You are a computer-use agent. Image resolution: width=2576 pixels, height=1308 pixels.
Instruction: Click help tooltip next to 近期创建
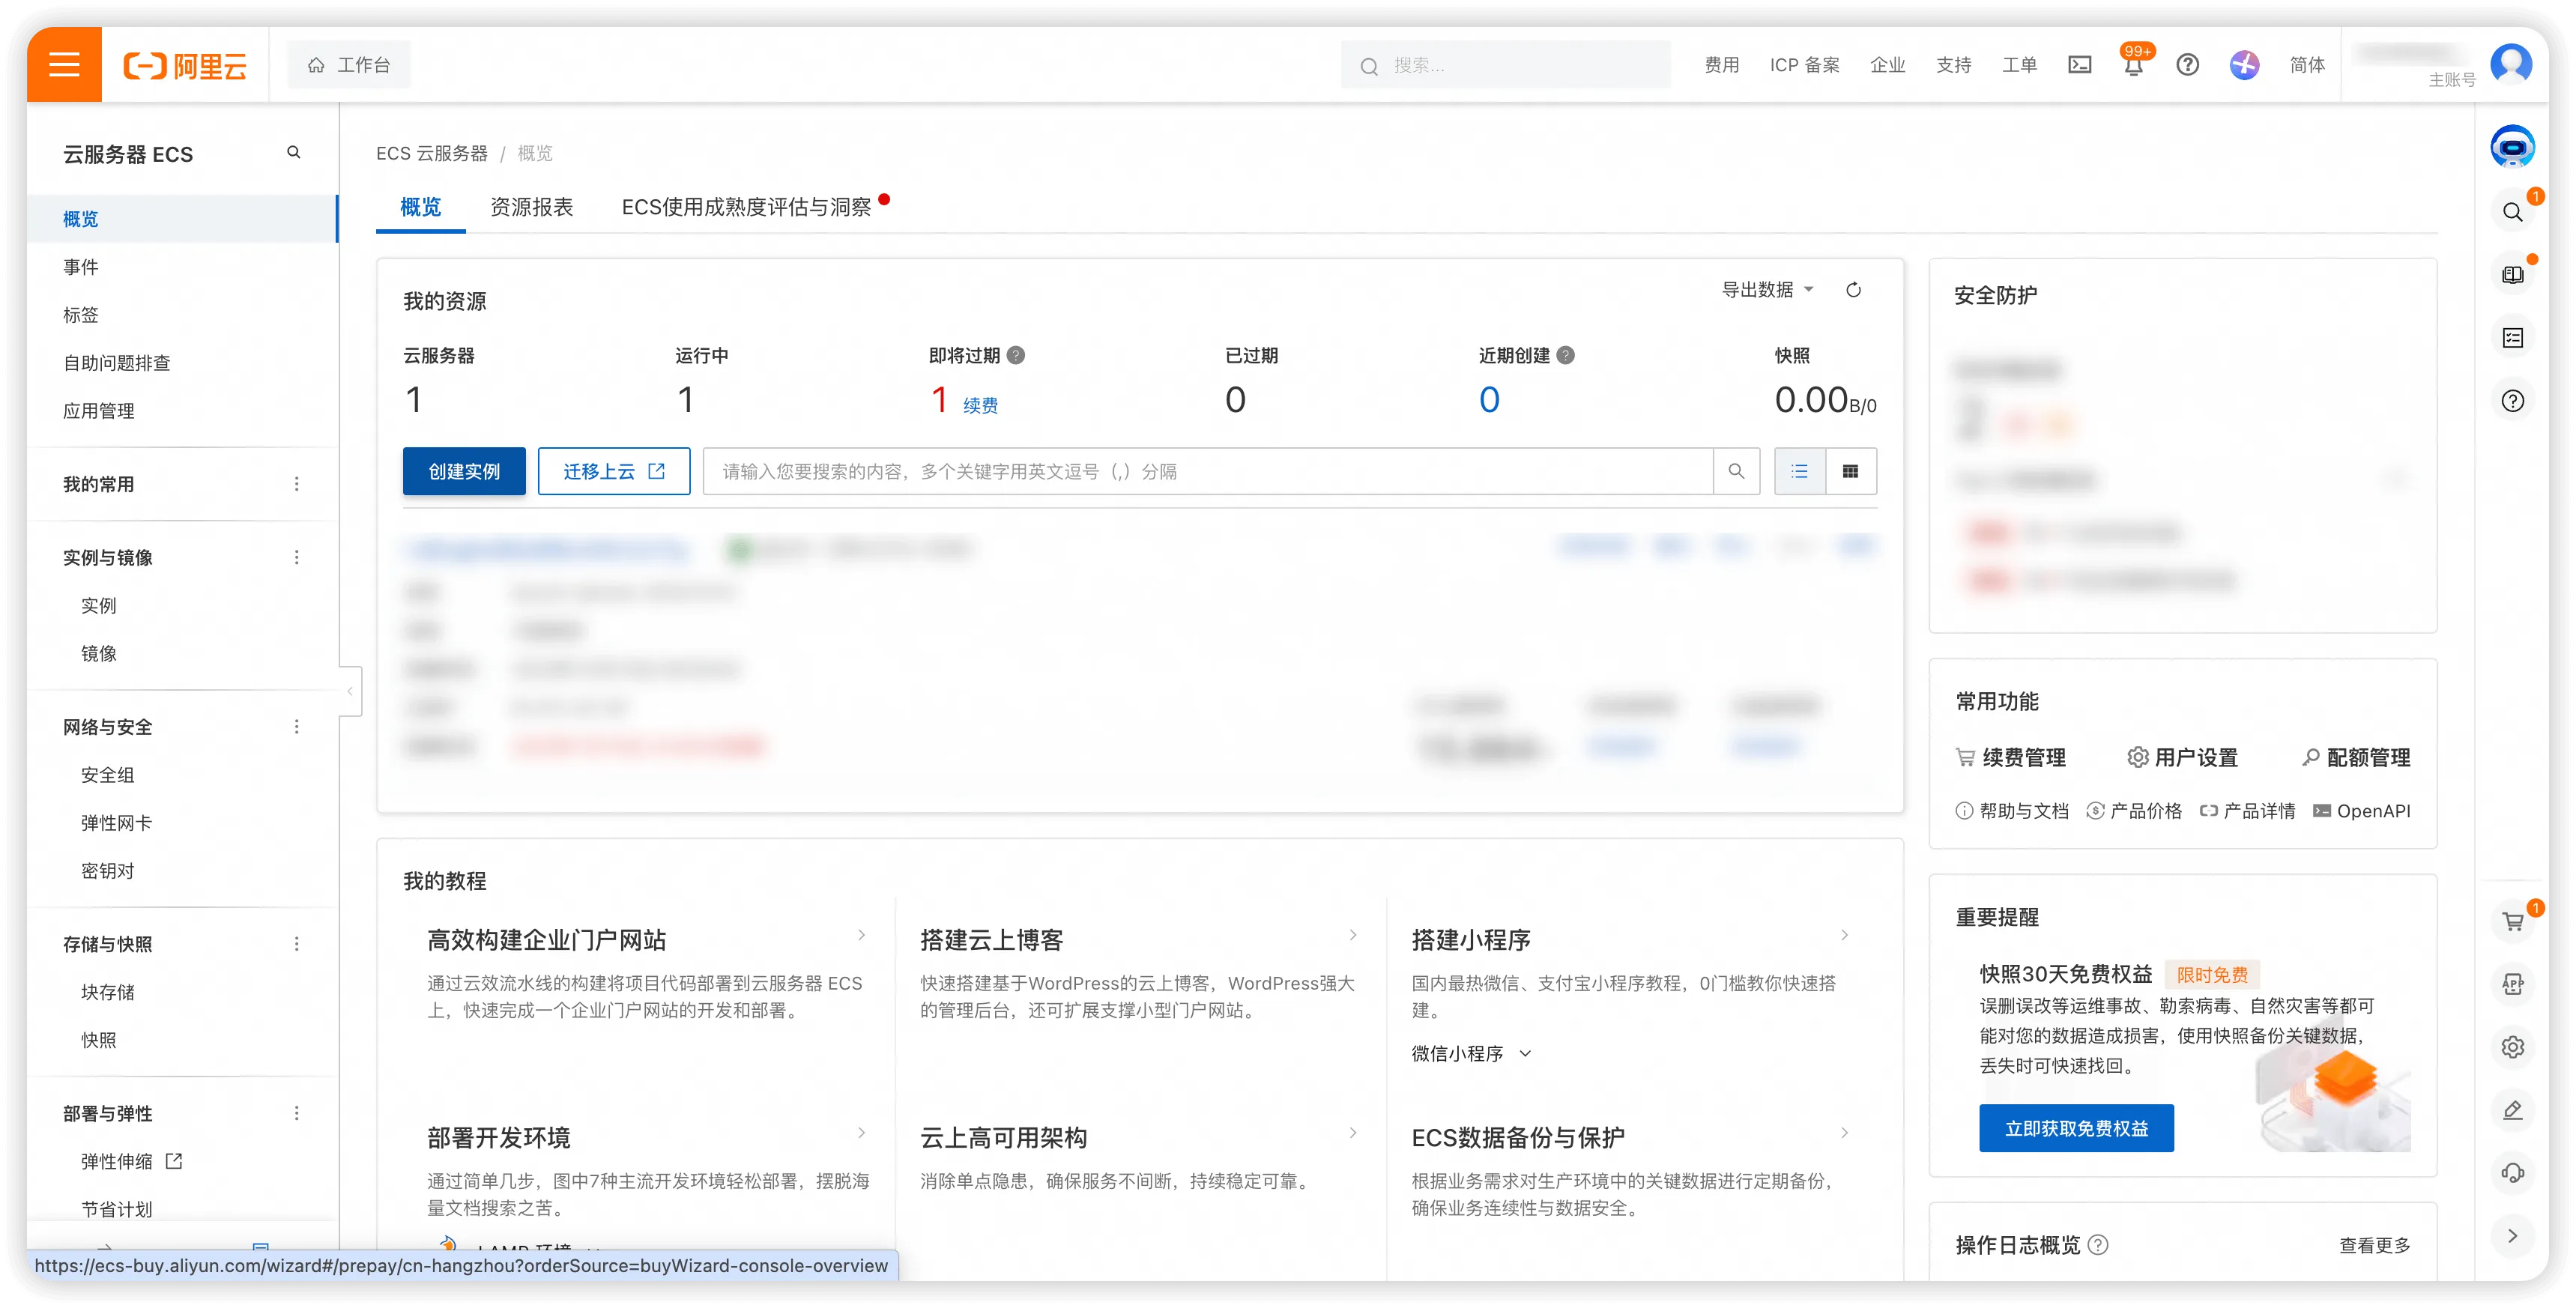pyautogui.click(x=1565, y=355)
